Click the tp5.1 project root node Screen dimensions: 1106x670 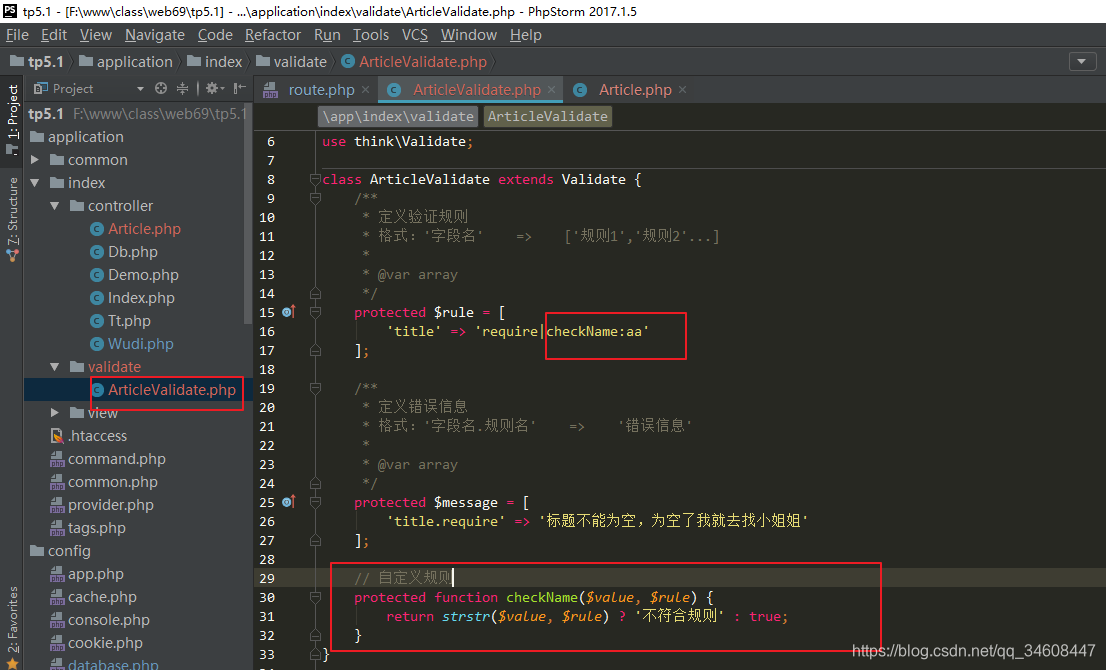47,114
